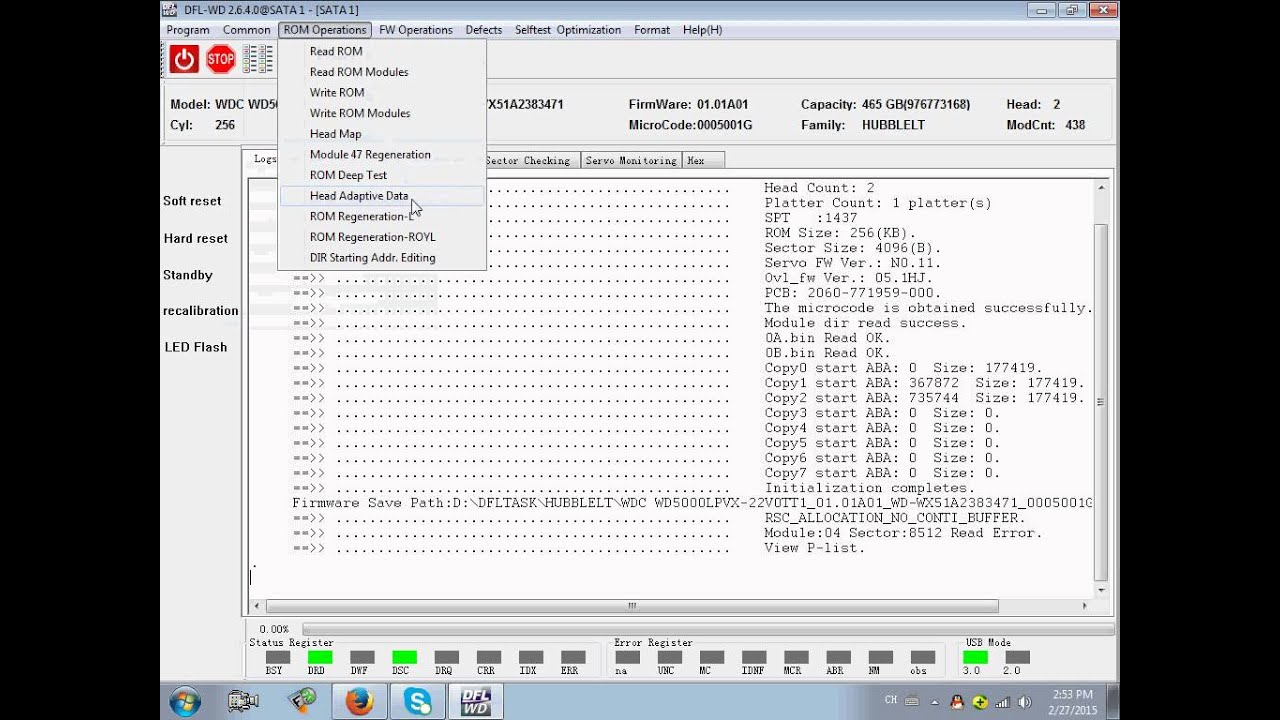
Task: Choose ROM Regeneration-ROYL
Action: [382, 237]
